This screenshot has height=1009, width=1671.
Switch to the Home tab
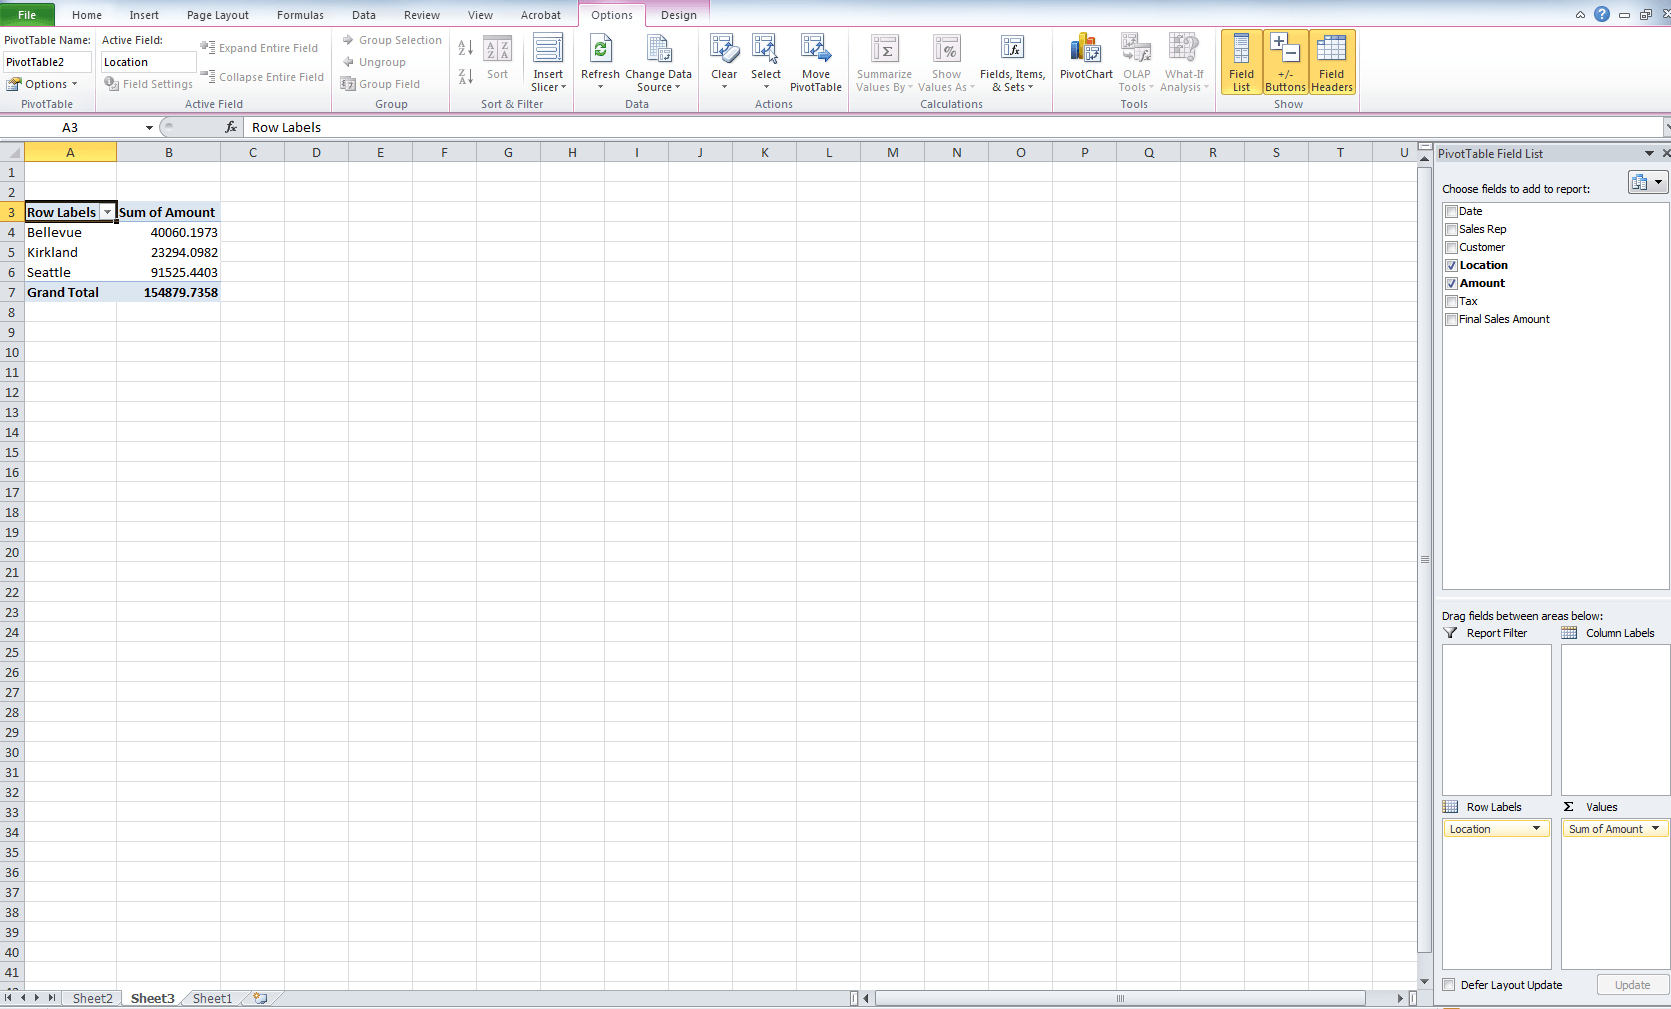click(x=87, y=15)
